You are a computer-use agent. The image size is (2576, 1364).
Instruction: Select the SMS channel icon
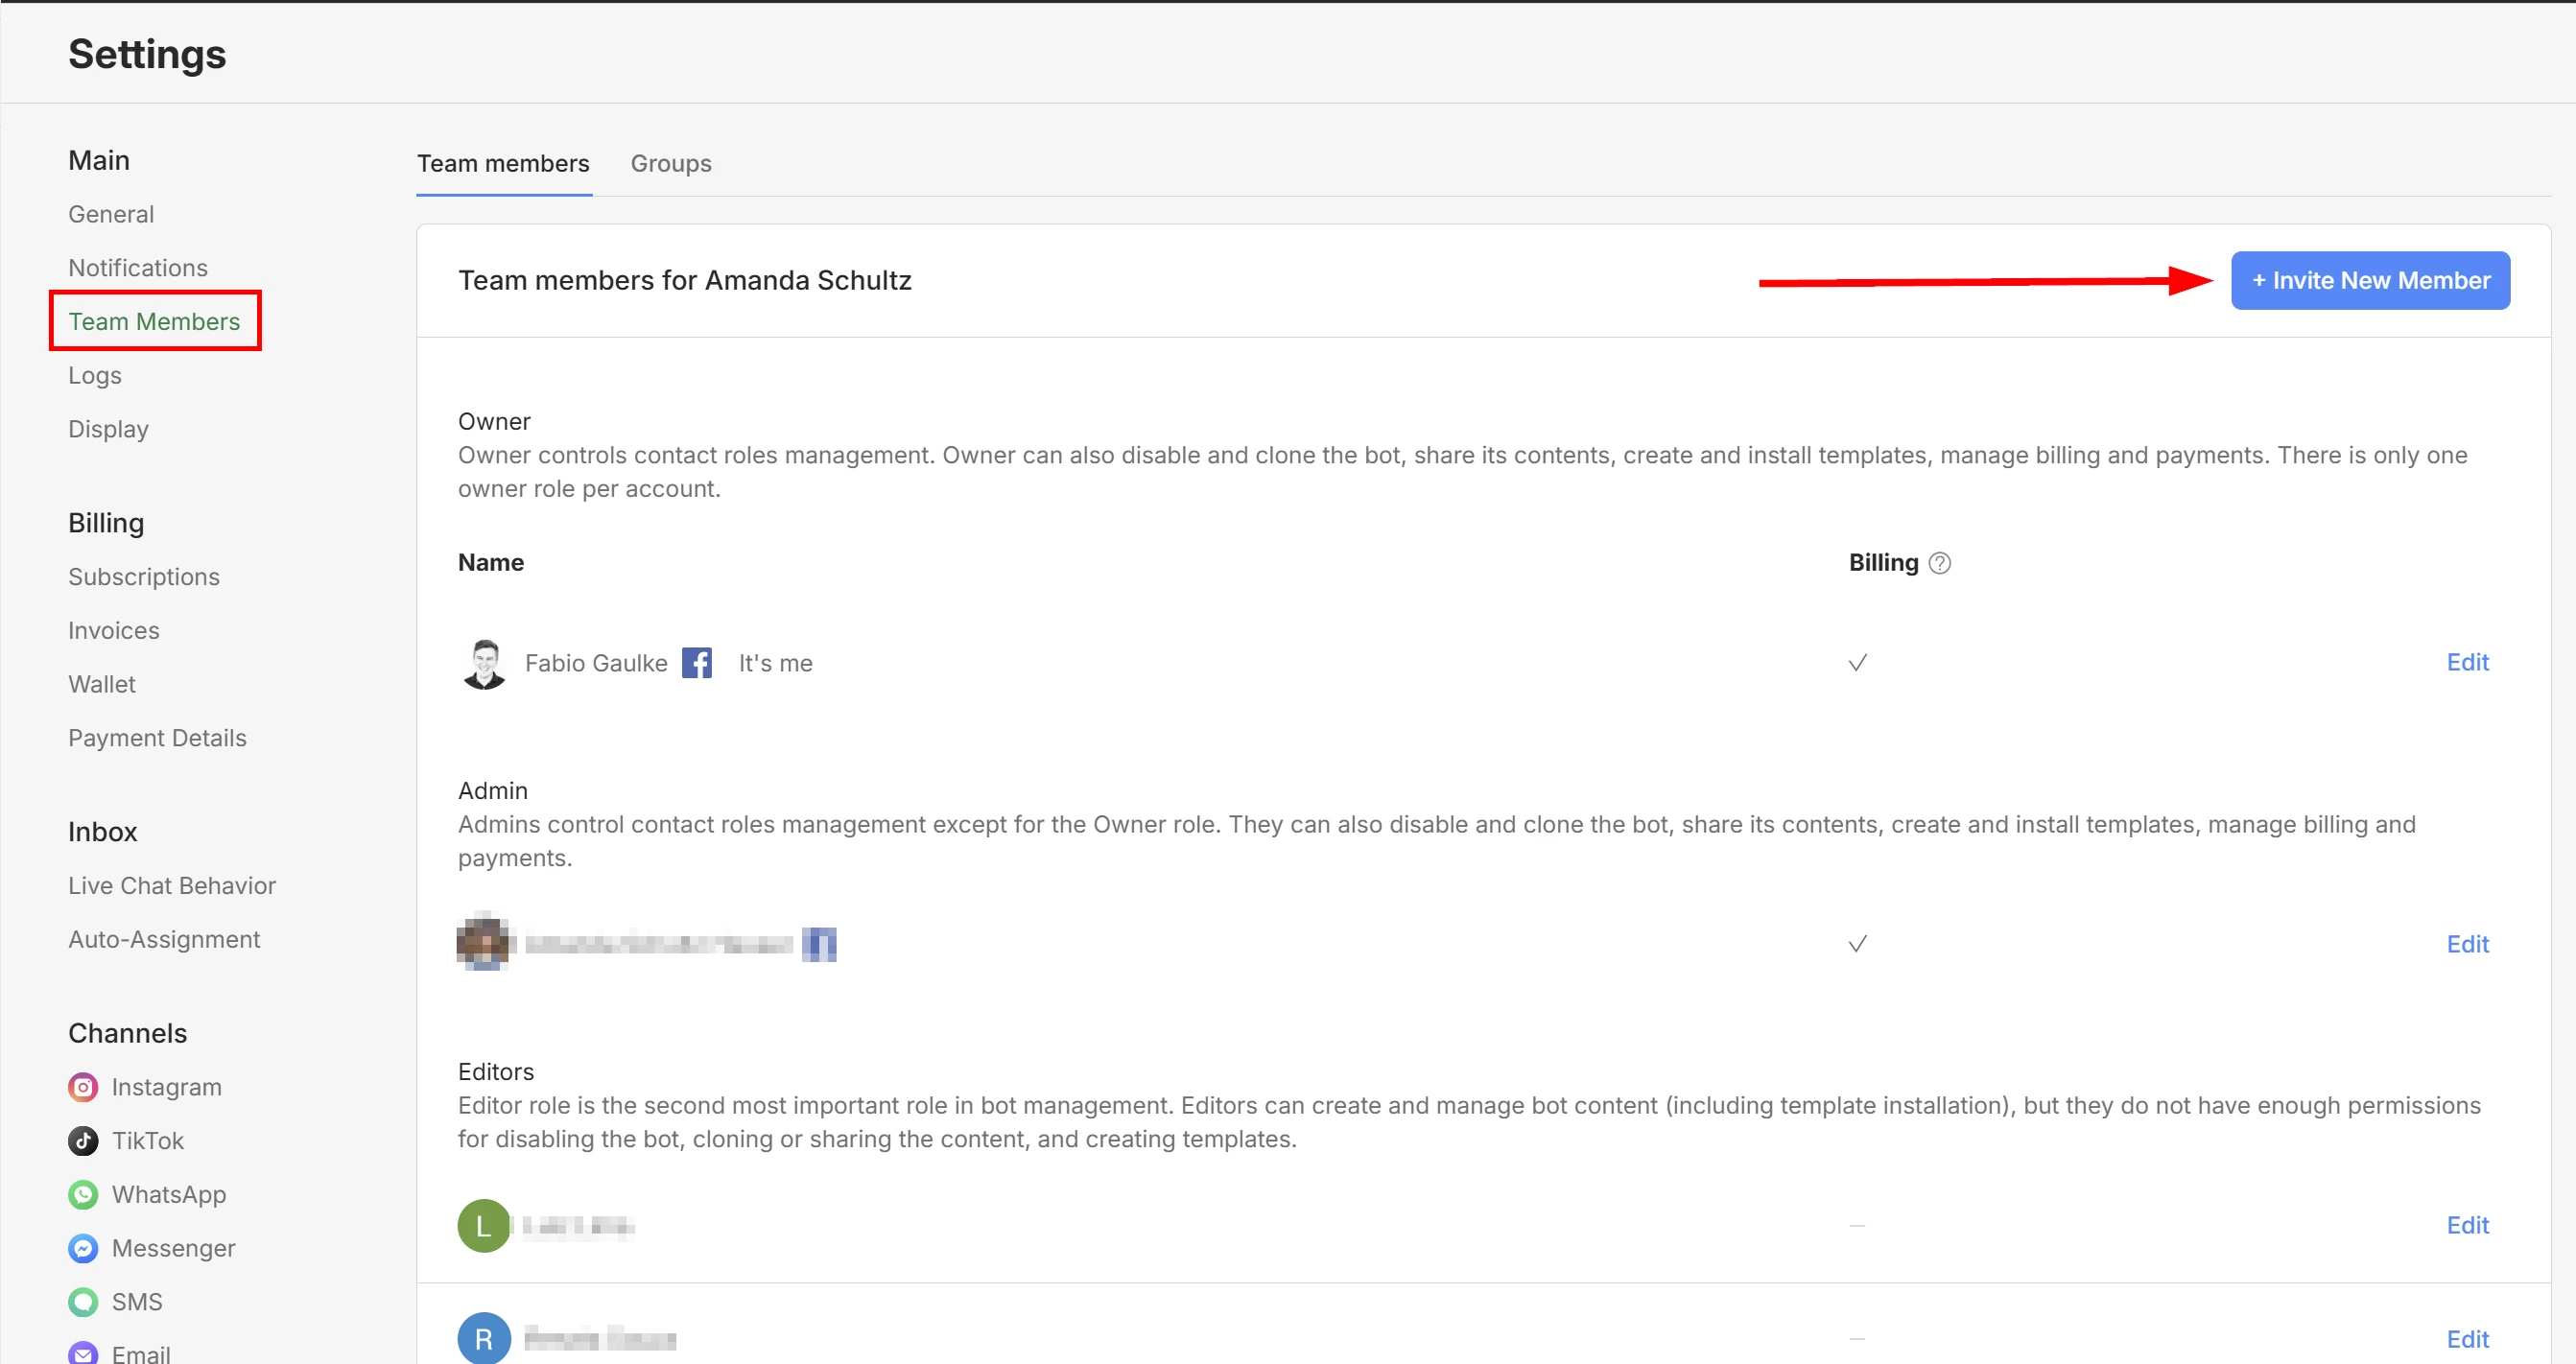click(x=83, y=1301)
